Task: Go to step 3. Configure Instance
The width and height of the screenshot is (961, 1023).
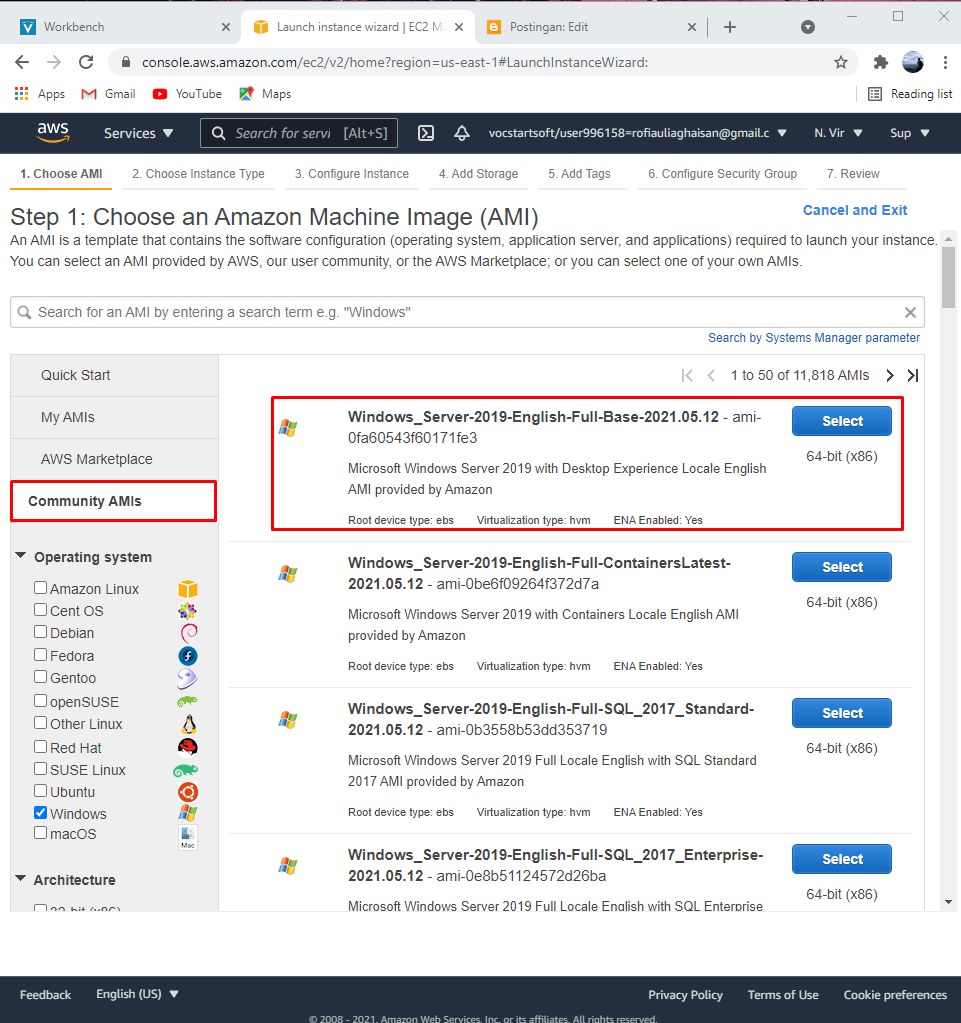Action: (352, 174)
